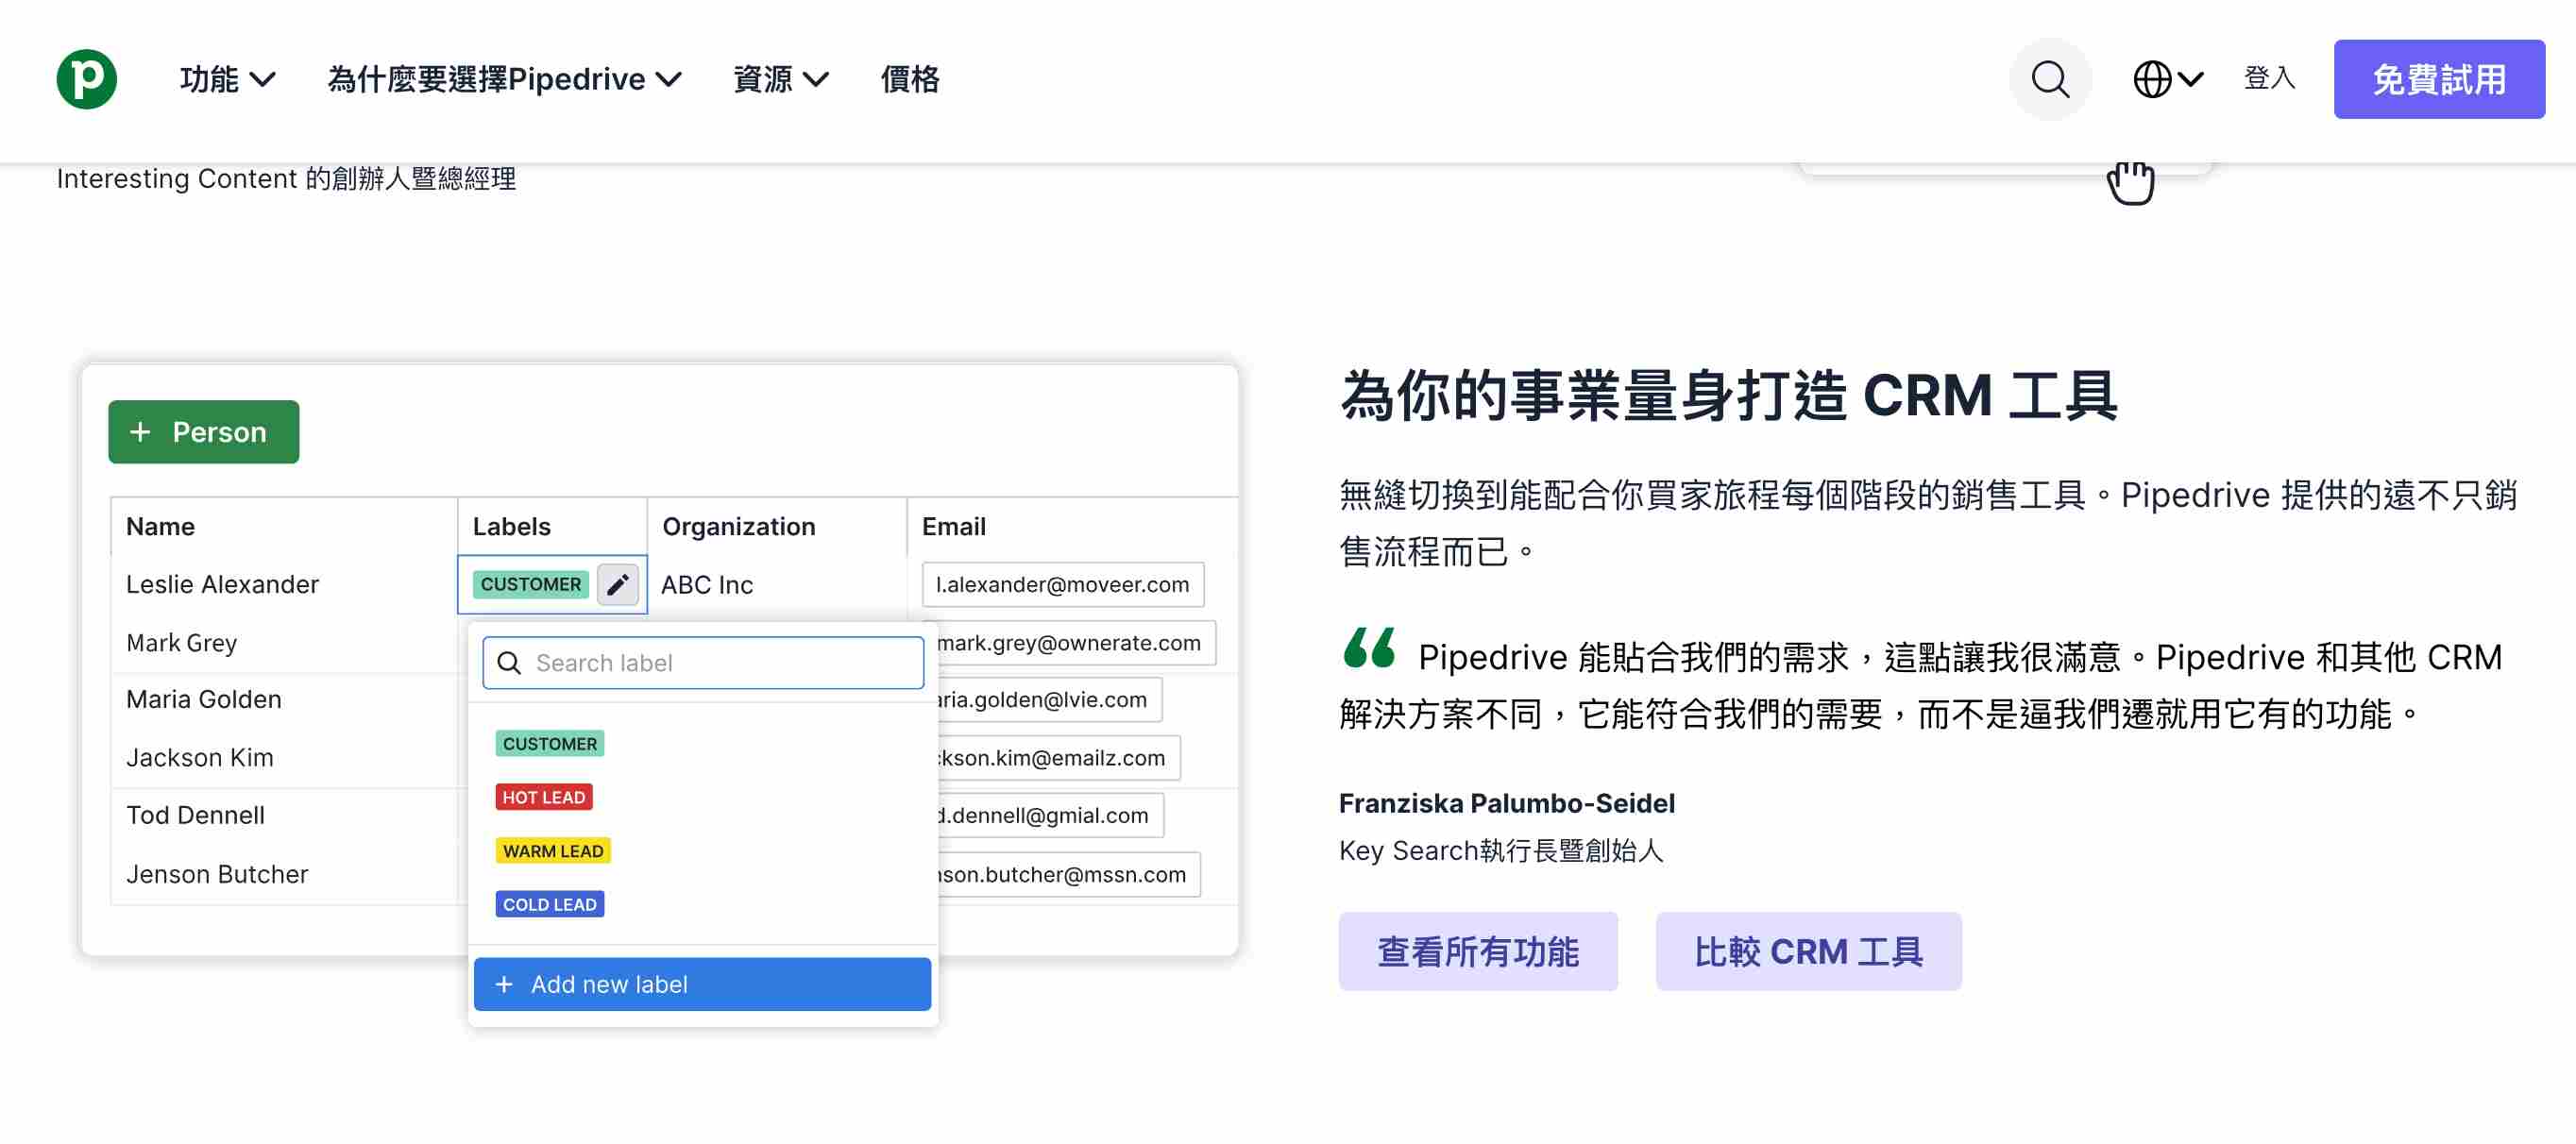Select Jackson Kim name cell

[199, 757]
